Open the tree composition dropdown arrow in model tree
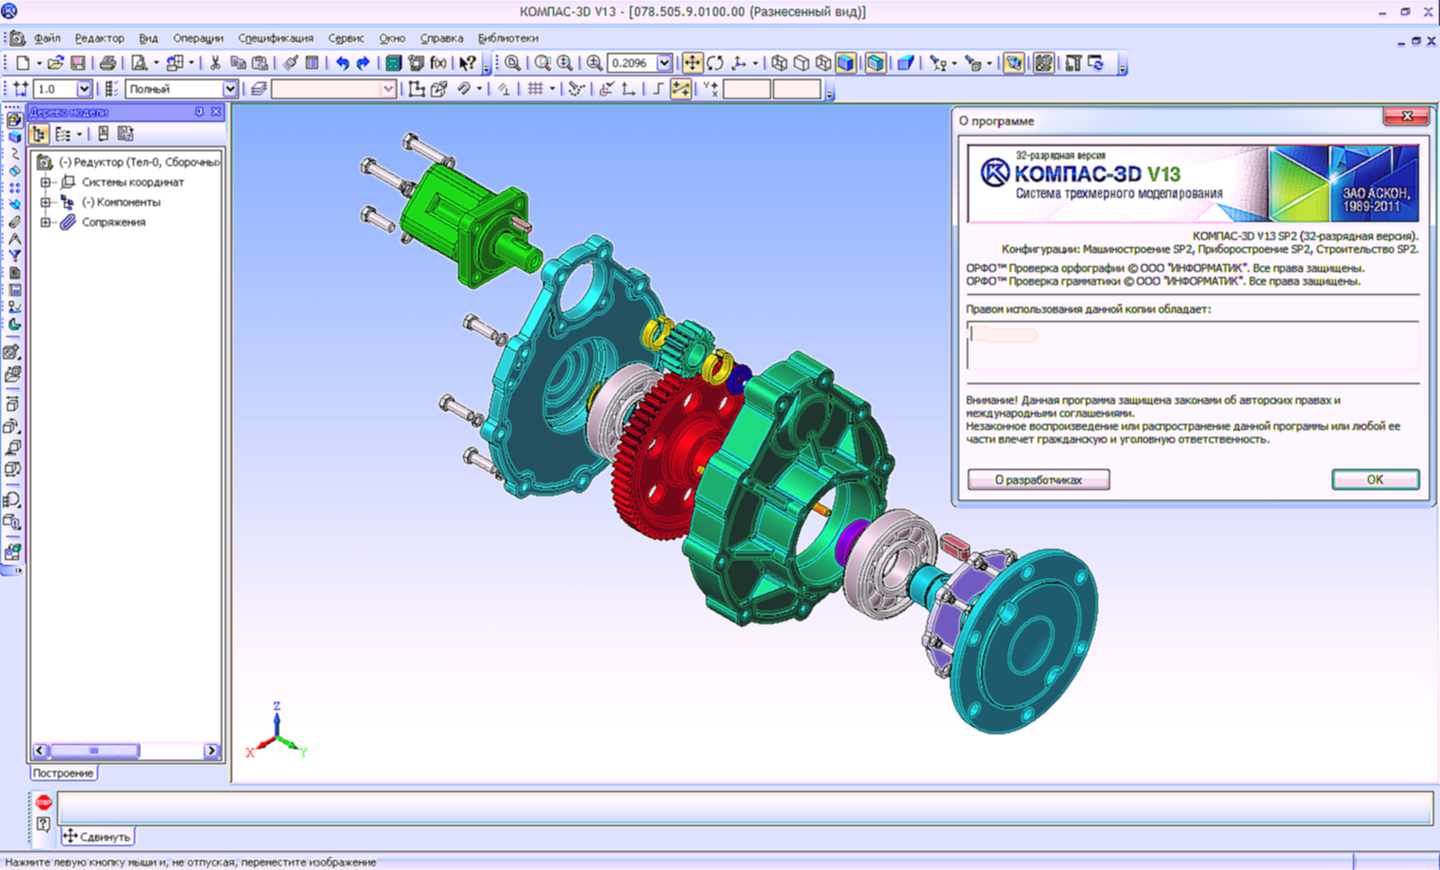This screenshot has height=870, width=1440. pyautogui.click(x=80, y=134)
